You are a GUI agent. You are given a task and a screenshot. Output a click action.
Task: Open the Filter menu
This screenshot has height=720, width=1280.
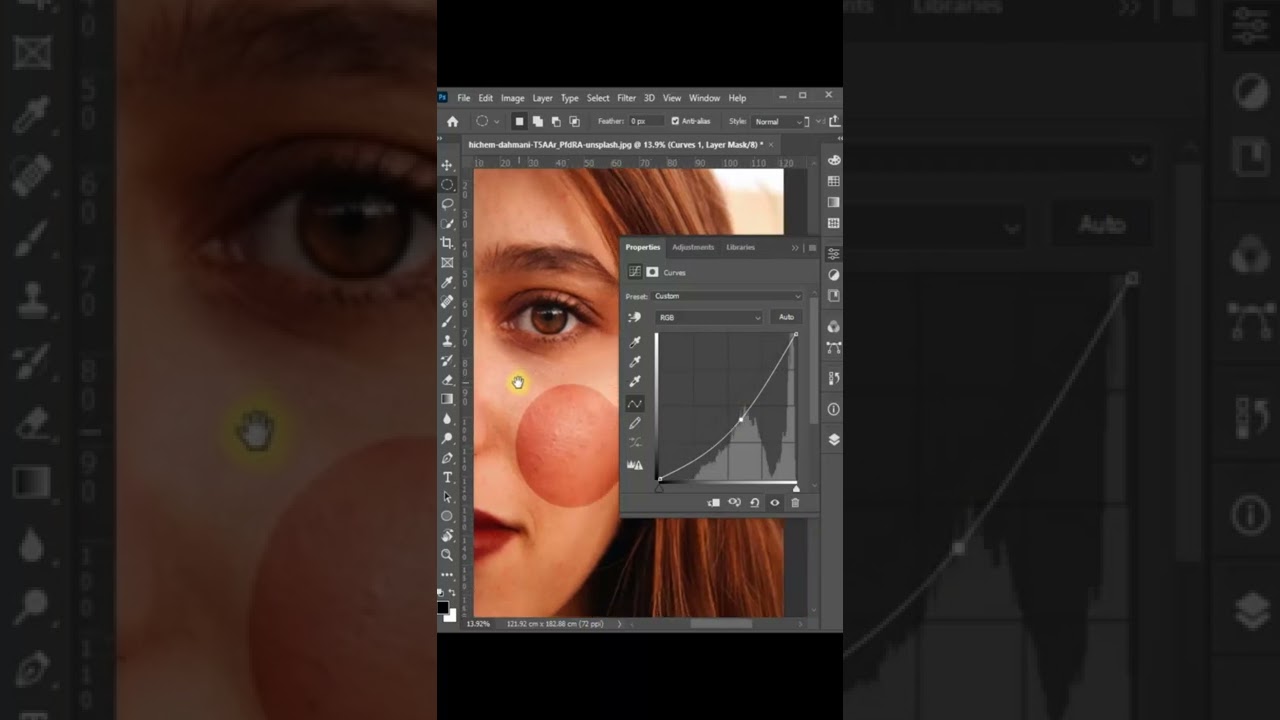tap(626, 98)
